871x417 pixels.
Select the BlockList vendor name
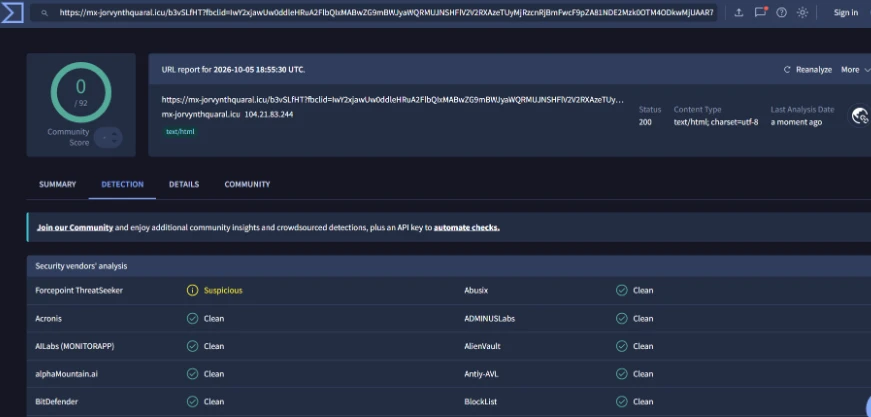pyautogui.click(x=480, y=401)
